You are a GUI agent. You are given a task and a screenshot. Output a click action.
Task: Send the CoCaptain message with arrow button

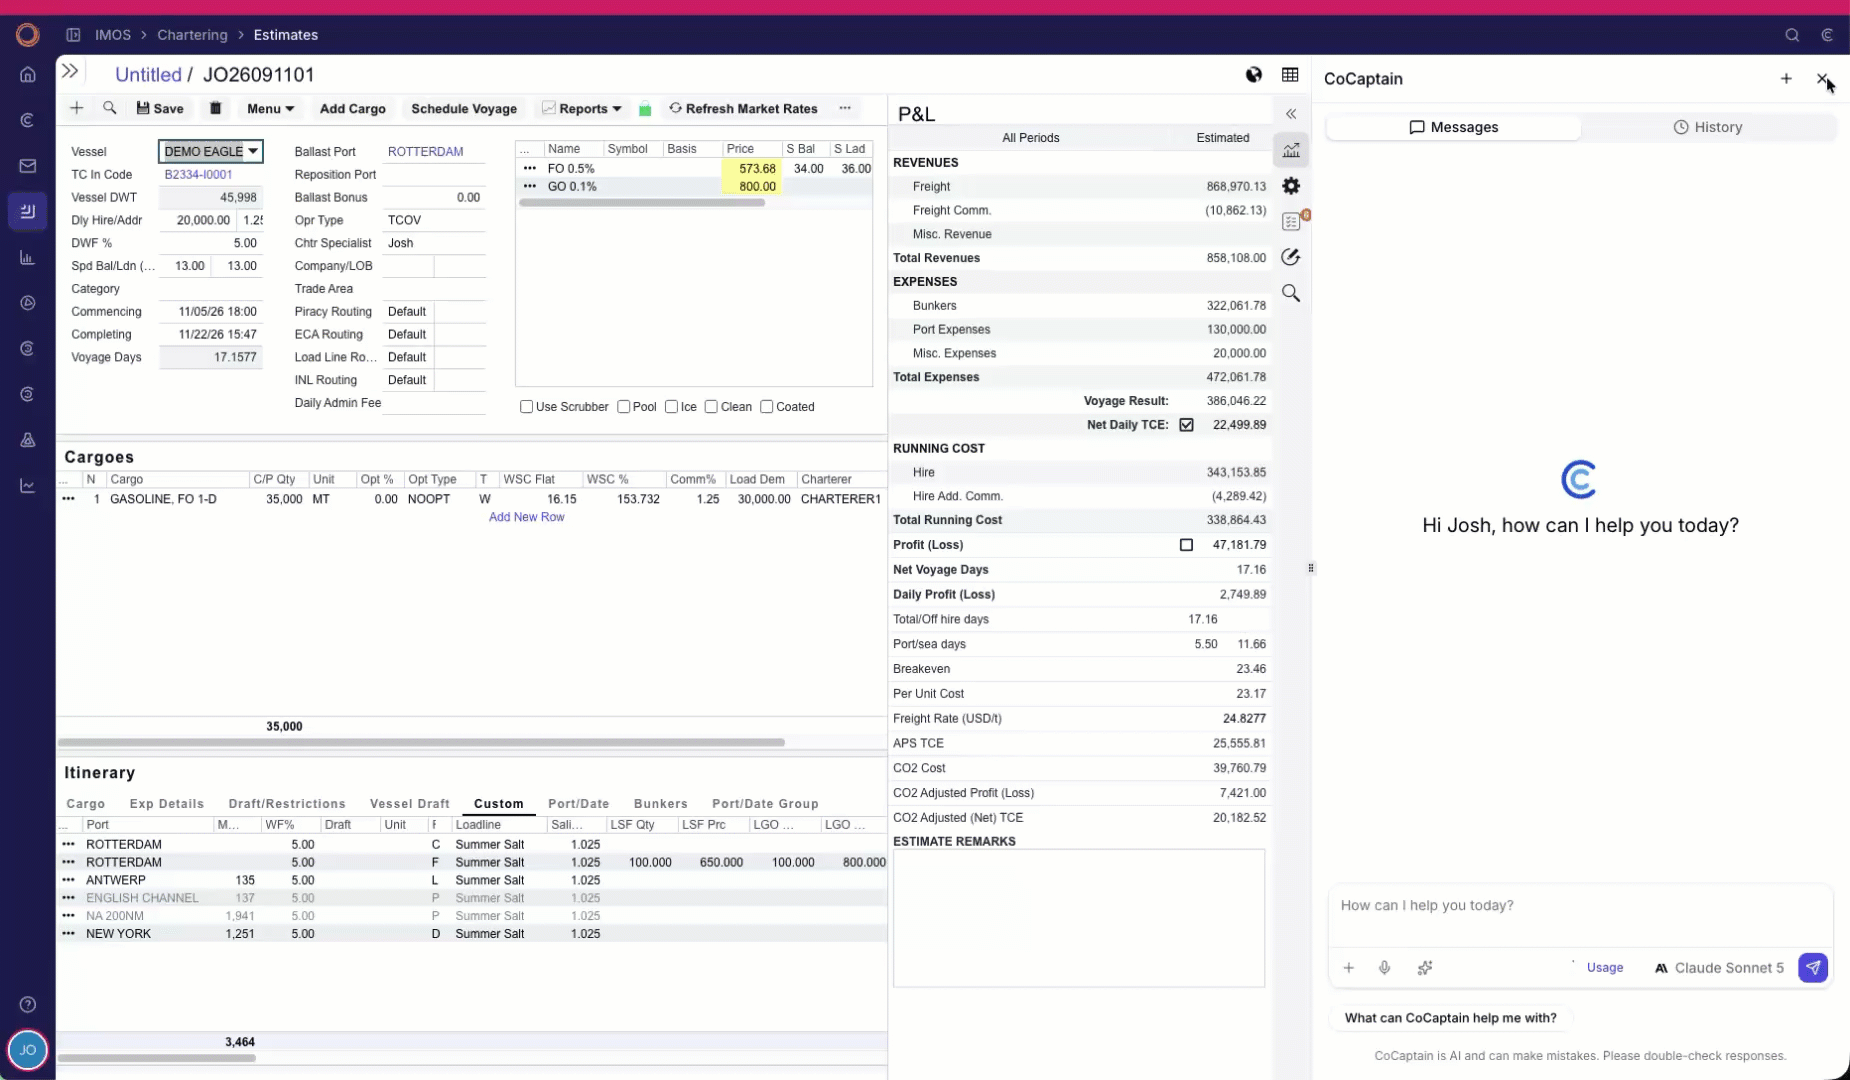[x=1813, y=968]
